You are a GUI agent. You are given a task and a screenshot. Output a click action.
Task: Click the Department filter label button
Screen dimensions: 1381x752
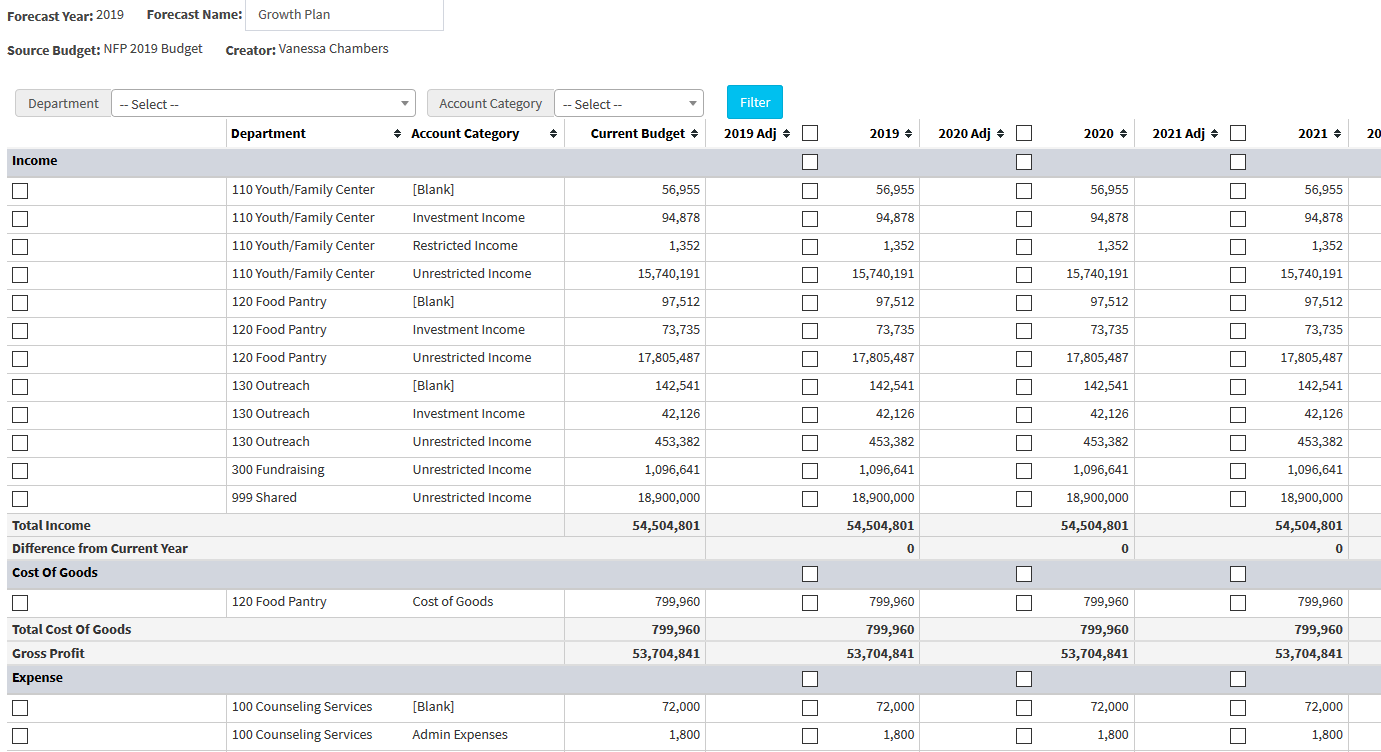coord(63,104)
